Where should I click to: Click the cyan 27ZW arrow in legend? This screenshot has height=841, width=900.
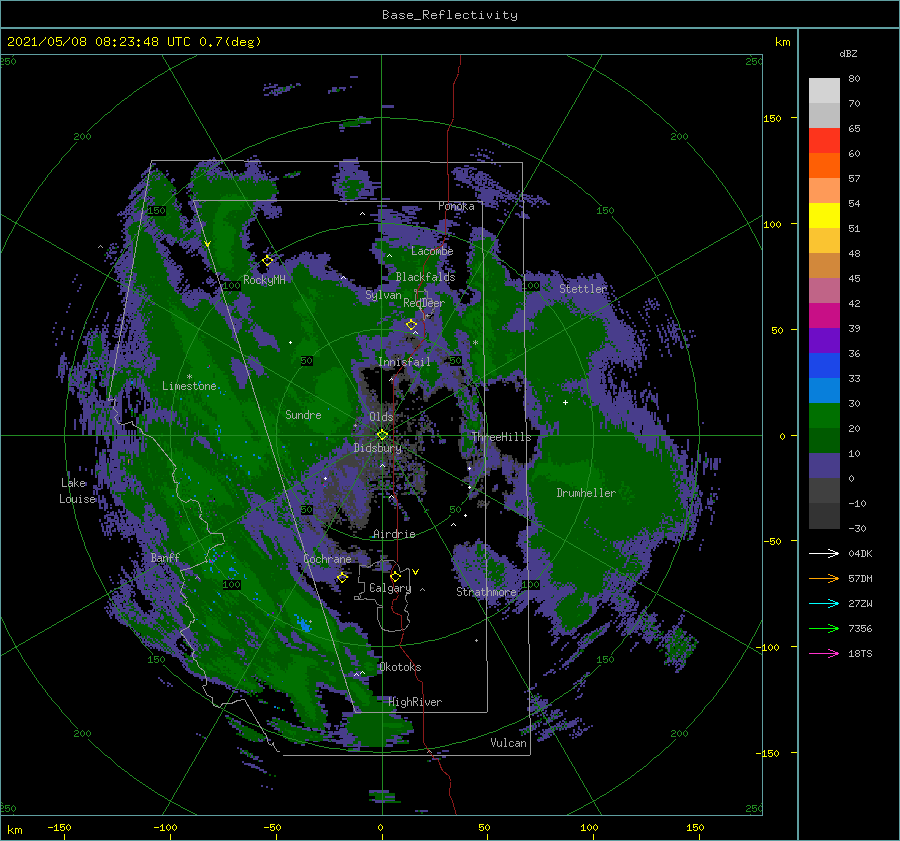[x=824, y=603]
